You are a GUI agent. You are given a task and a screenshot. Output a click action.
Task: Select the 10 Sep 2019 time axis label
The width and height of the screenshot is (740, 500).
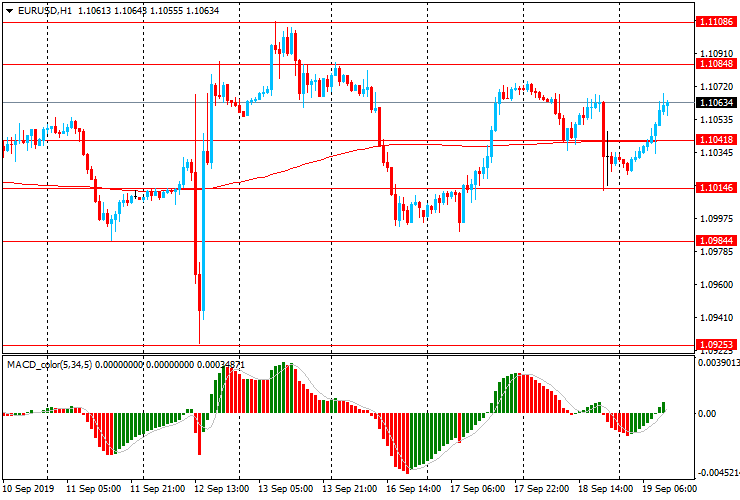click(x=28, y=488)
